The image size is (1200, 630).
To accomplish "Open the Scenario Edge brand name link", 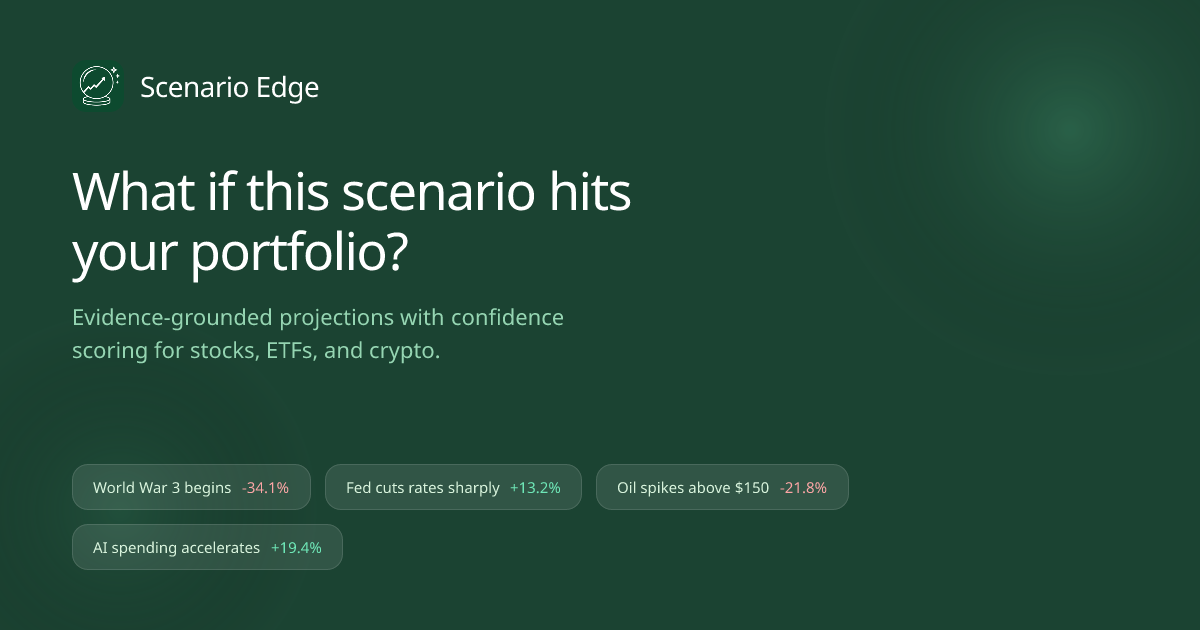I will click(x=229, y=88).
